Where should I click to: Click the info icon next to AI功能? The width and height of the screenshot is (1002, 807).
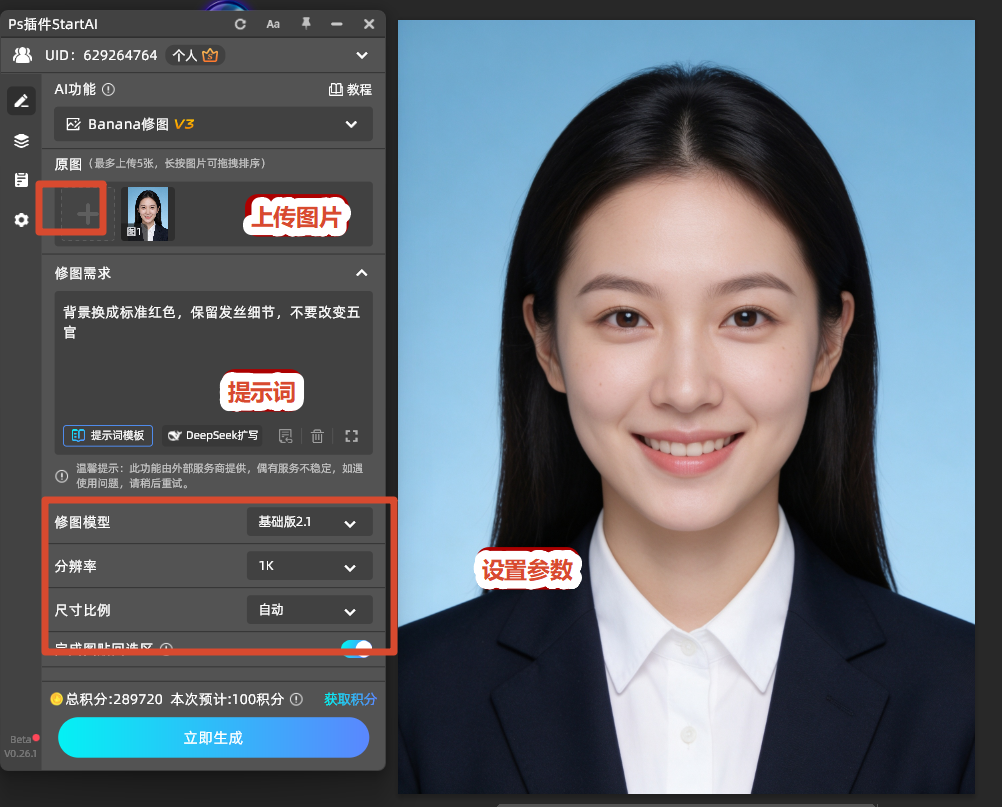pos(109,89)
